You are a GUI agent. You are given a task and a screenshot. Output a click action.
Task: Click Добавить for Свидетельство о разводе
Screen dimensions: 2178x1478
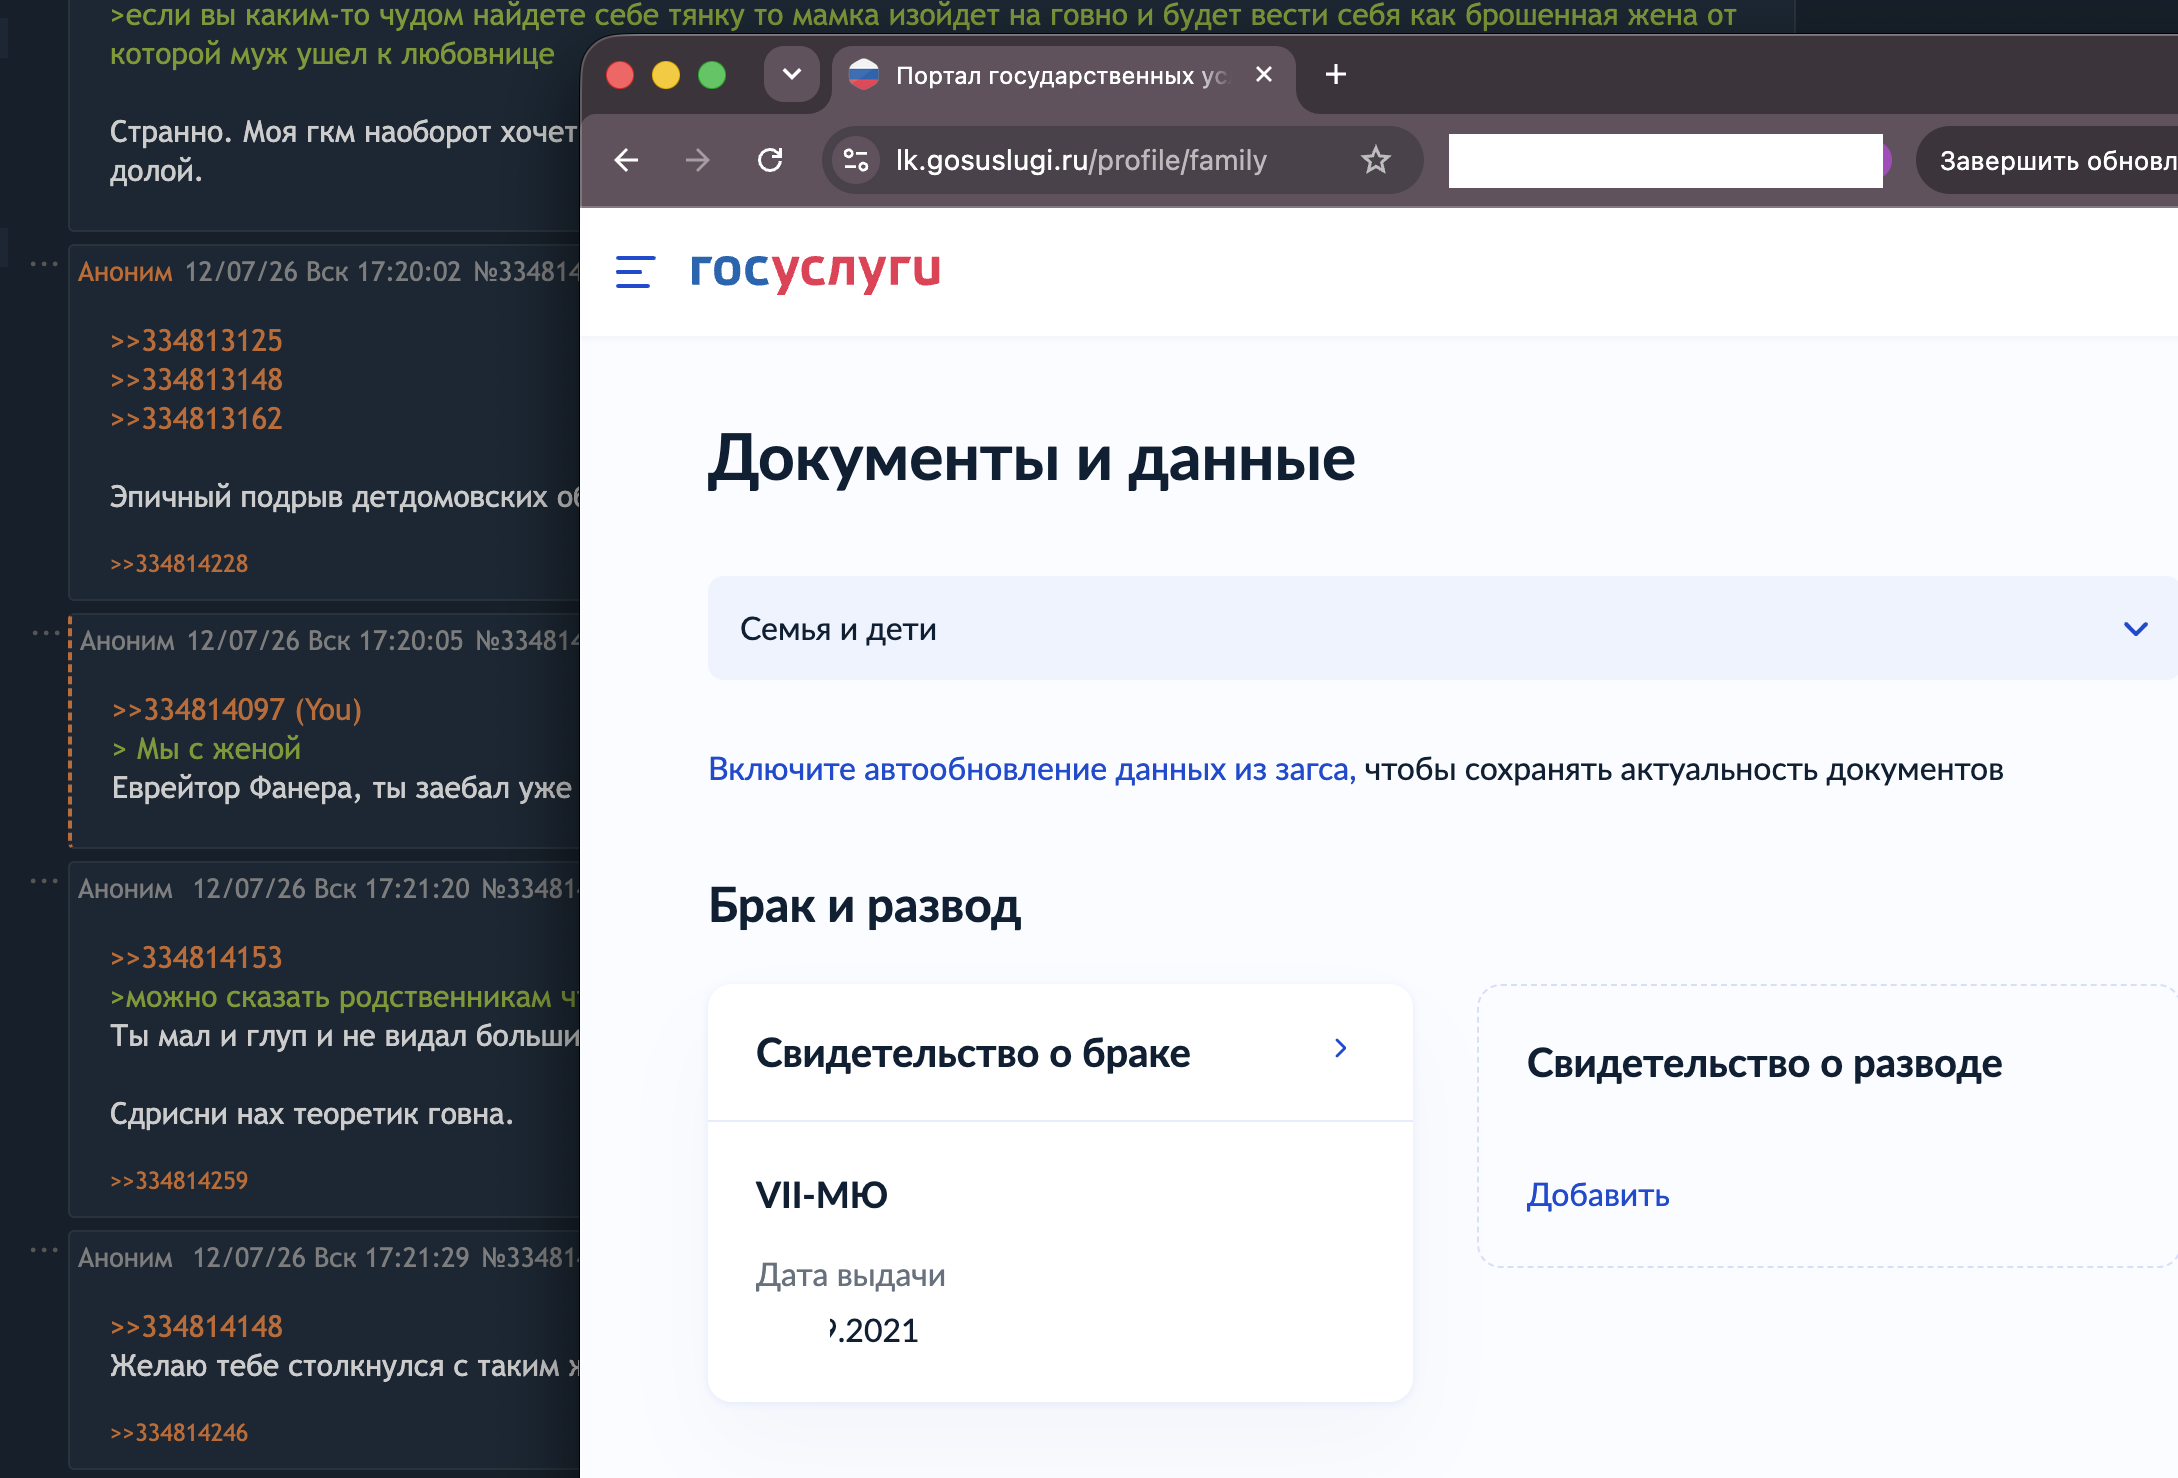(x=1598, y=1195)
